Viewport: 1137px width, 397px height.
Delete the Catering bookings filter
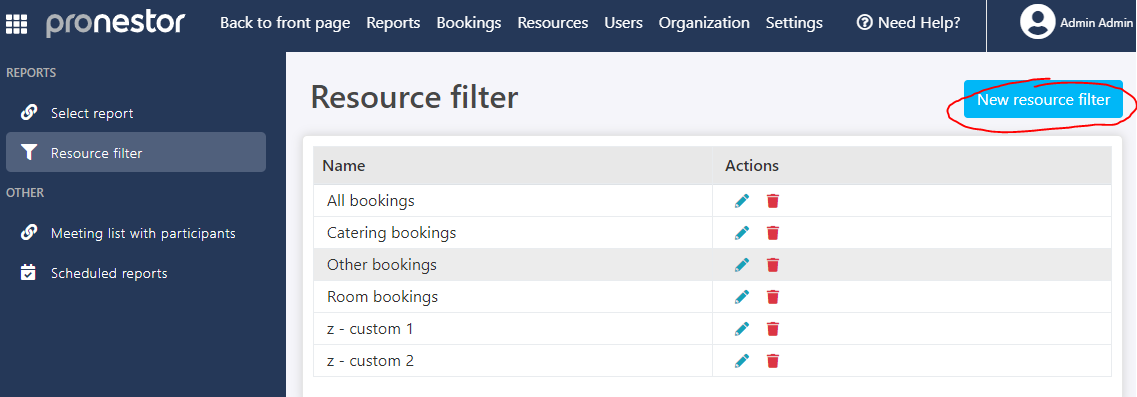773,233
